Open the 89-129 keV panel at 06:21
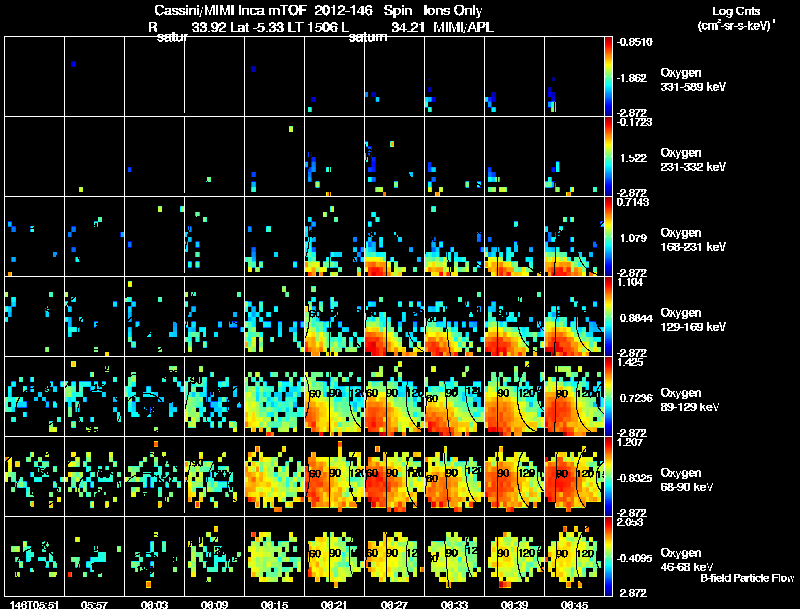This screenshot has height=609, width=800. 334,396
